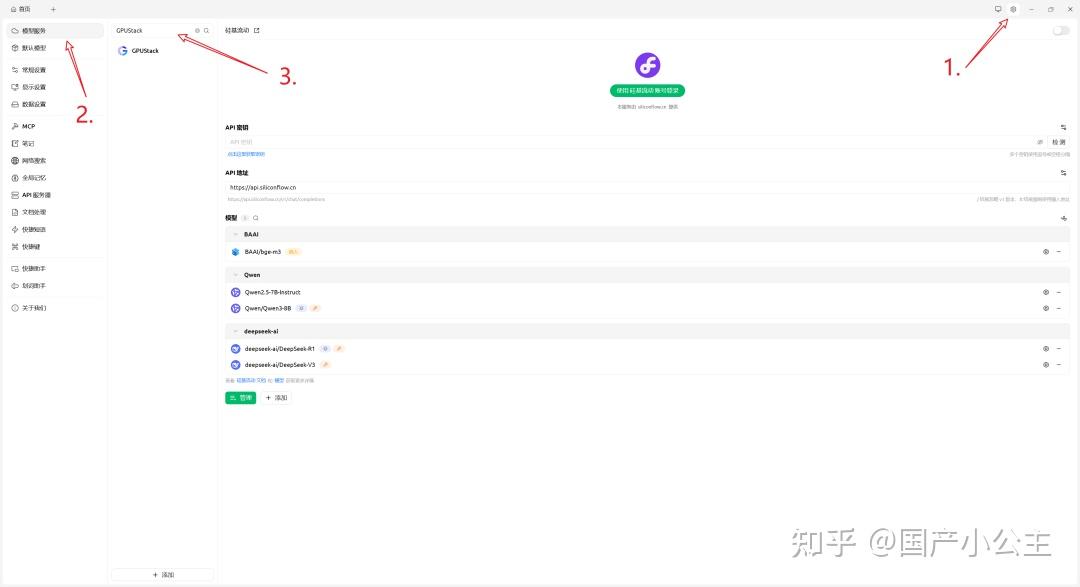
Task: Open 快捷助手 settings section
Action: pos(55,269)
